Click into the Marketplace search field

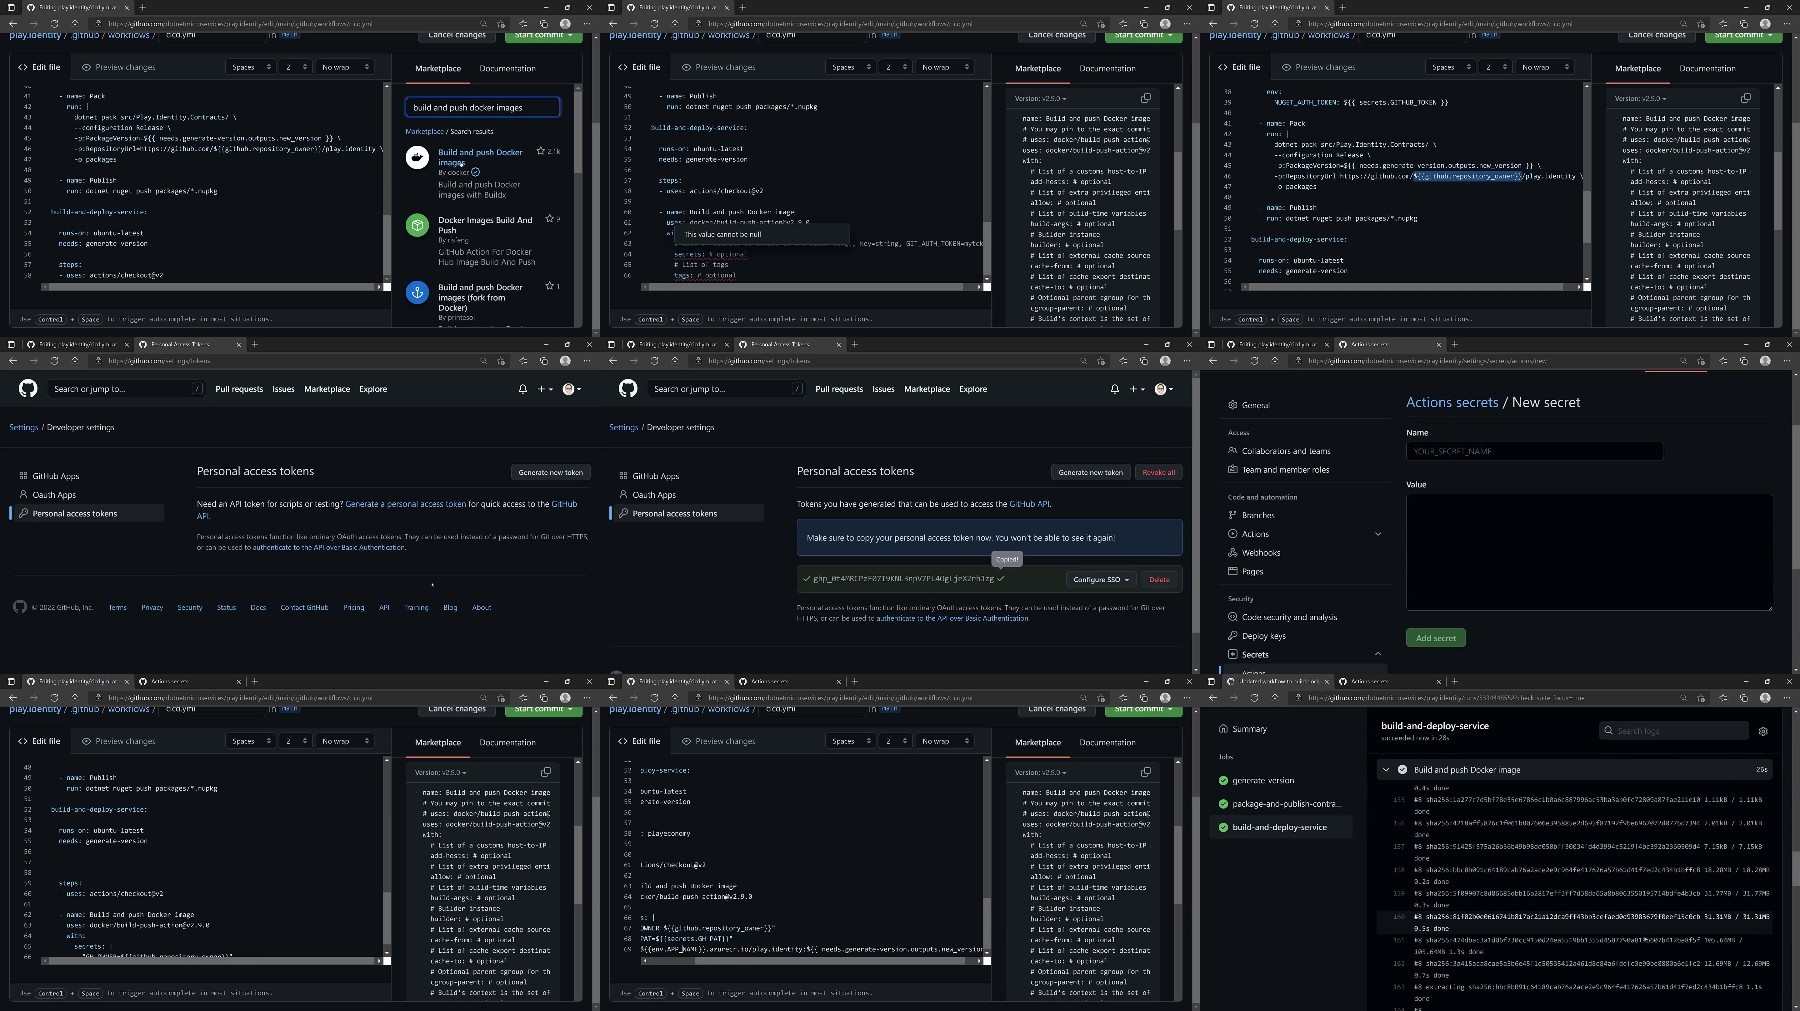click(x=482, y=107)
